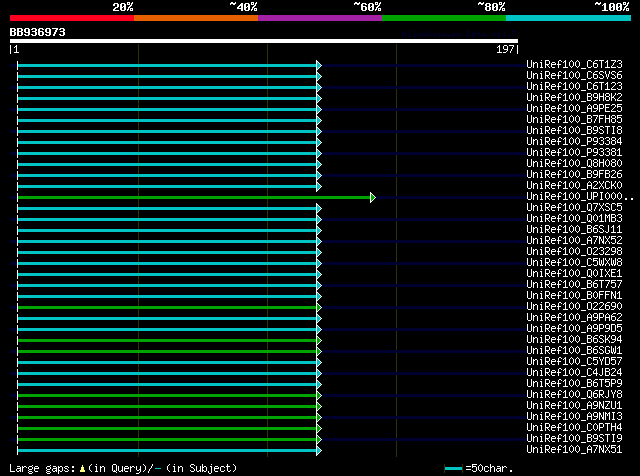Image resolution: width=640 pixels, height=476 pixels.
Task: Select the UniRef100_A2XCK0 entry
Action: (x=574, y=186)
